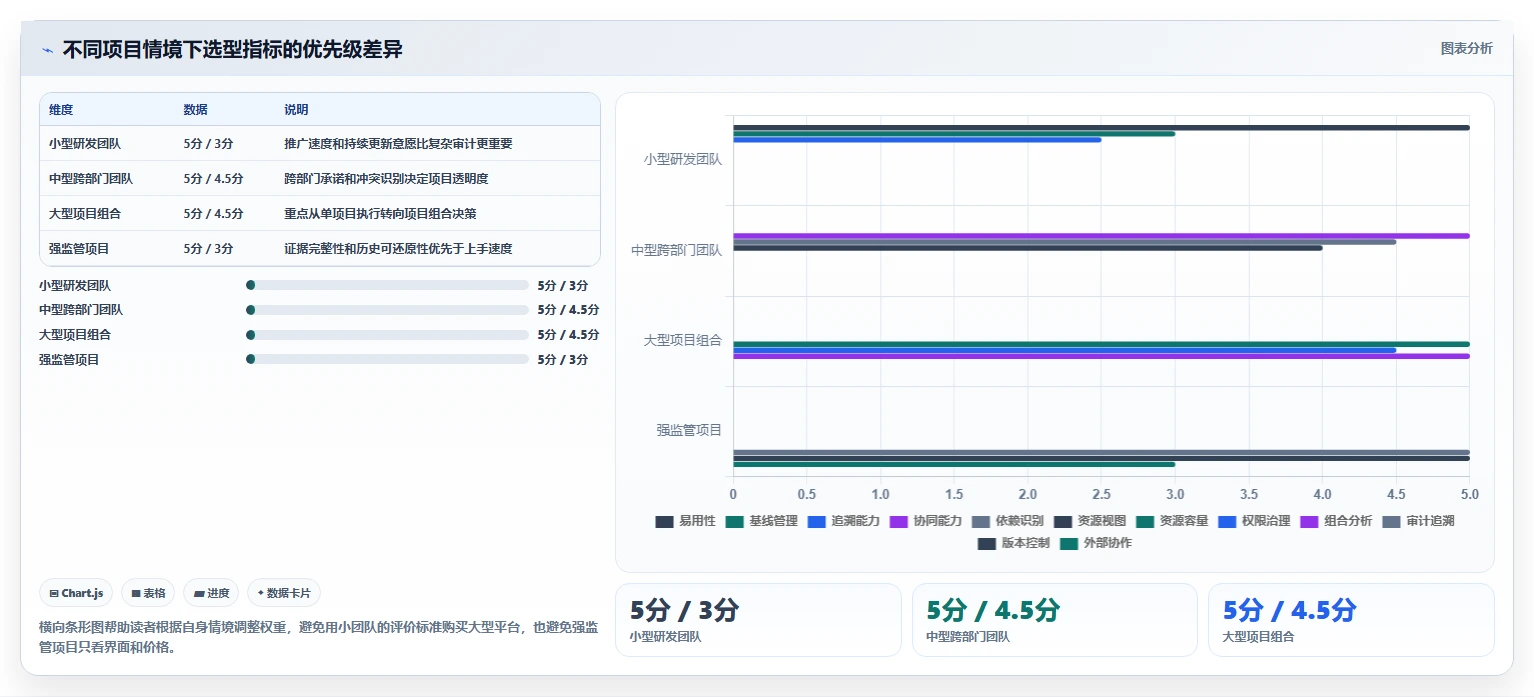Click the description 跨部门承诺和冲突识别决定项目透明度
This screenshot has height=697, width=1534.
[386, 179]
